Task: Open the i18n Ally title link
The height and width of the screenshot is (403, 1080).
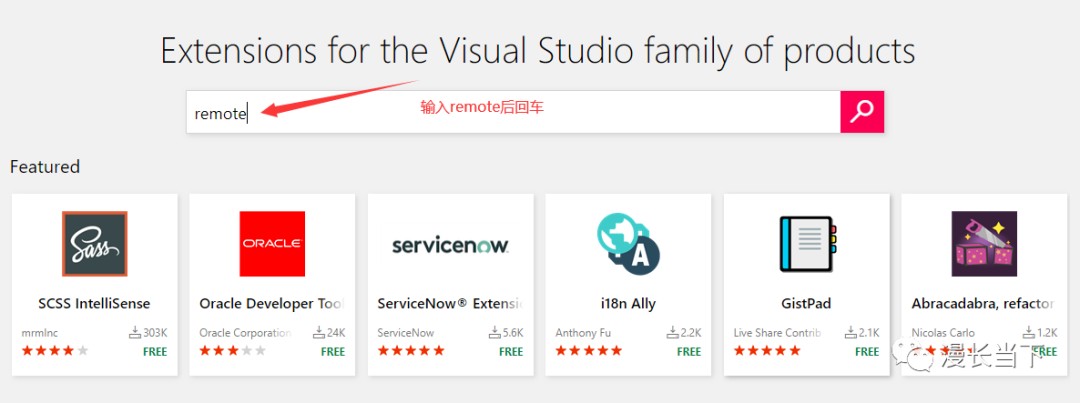Action: [628, 303]
